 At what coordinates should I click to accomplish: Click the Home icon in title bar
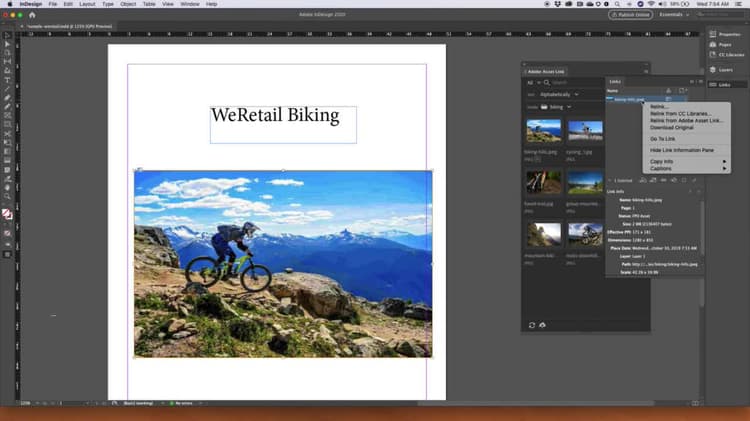pos(32,15)
